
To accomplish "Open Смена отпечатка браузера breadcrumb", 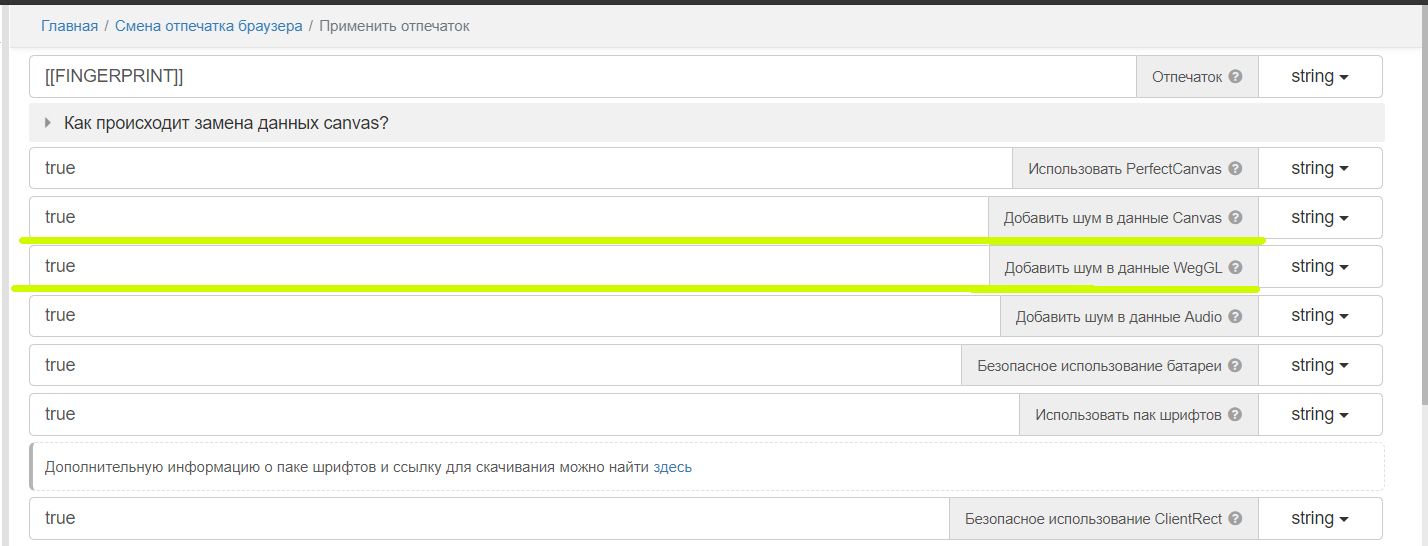I will pos(208,26).
